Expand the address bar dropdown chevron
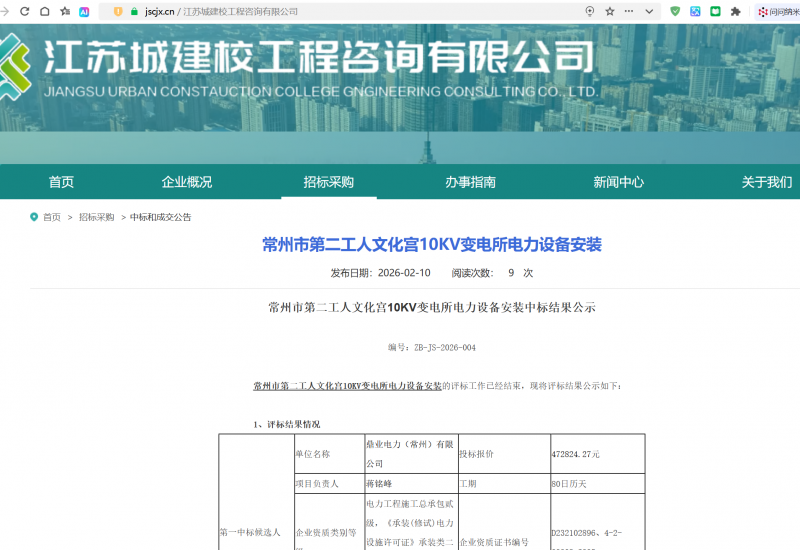This screenshot has width=800, height=550. coord(650,11)
